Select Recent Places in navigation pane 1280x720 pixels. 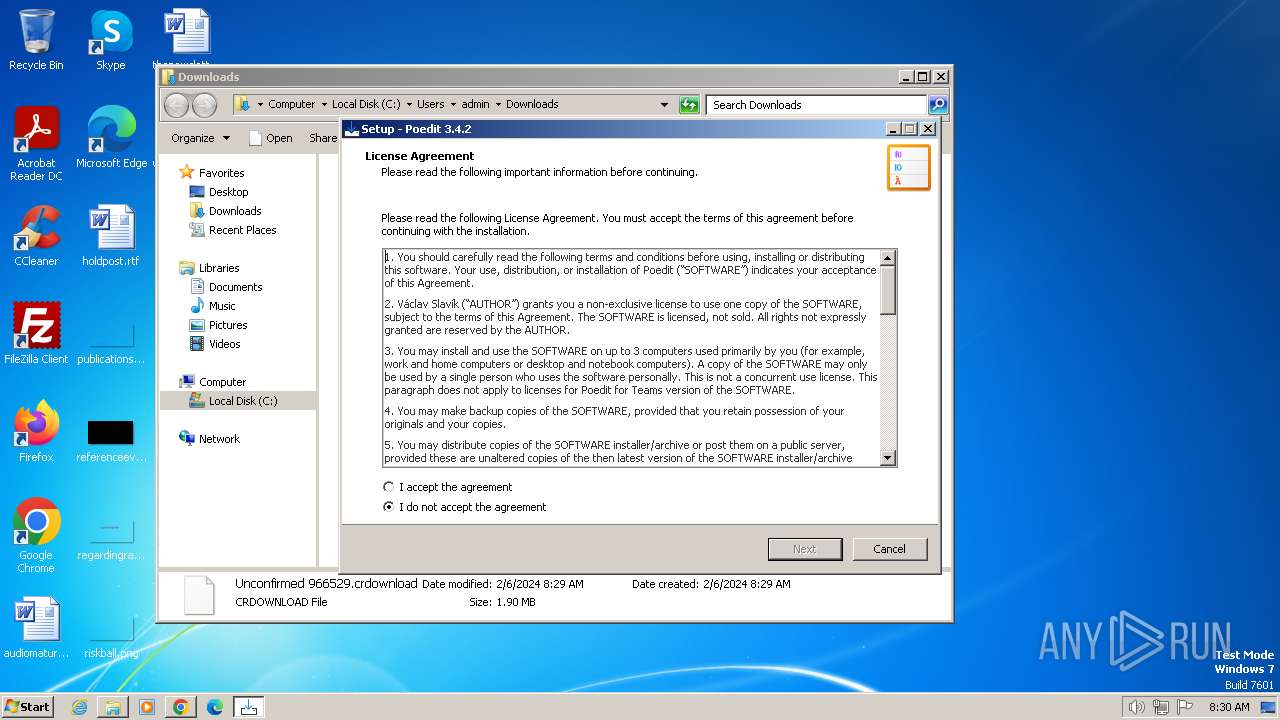[233, 230]
